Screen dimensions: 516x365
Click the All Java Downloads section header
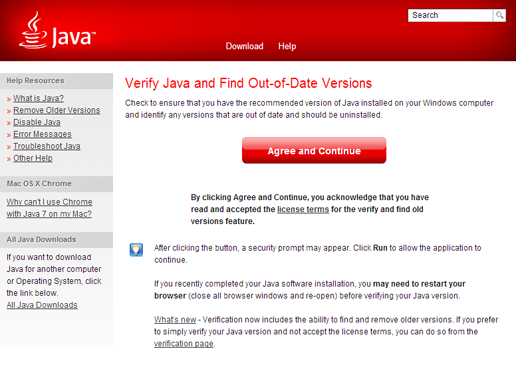pyautogui.click(x=56, y=240)
